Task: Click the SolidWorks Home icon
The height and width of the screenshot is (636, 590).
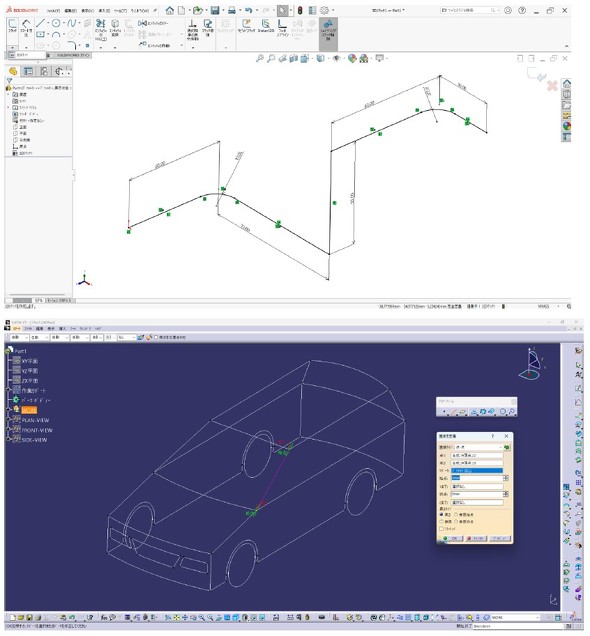Action: click(x=169, y=11)
